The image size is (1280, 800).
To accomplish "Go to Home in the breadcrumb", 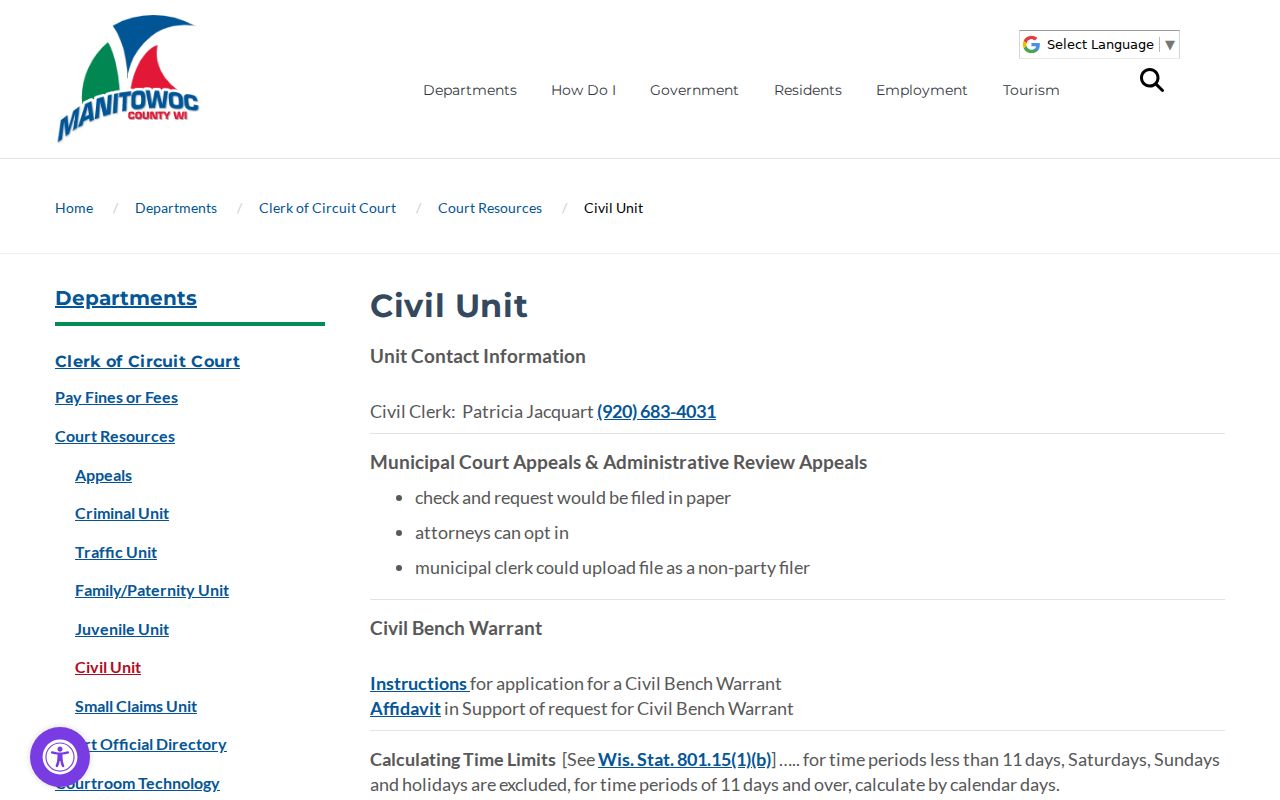I will click(x=74, y=208).
